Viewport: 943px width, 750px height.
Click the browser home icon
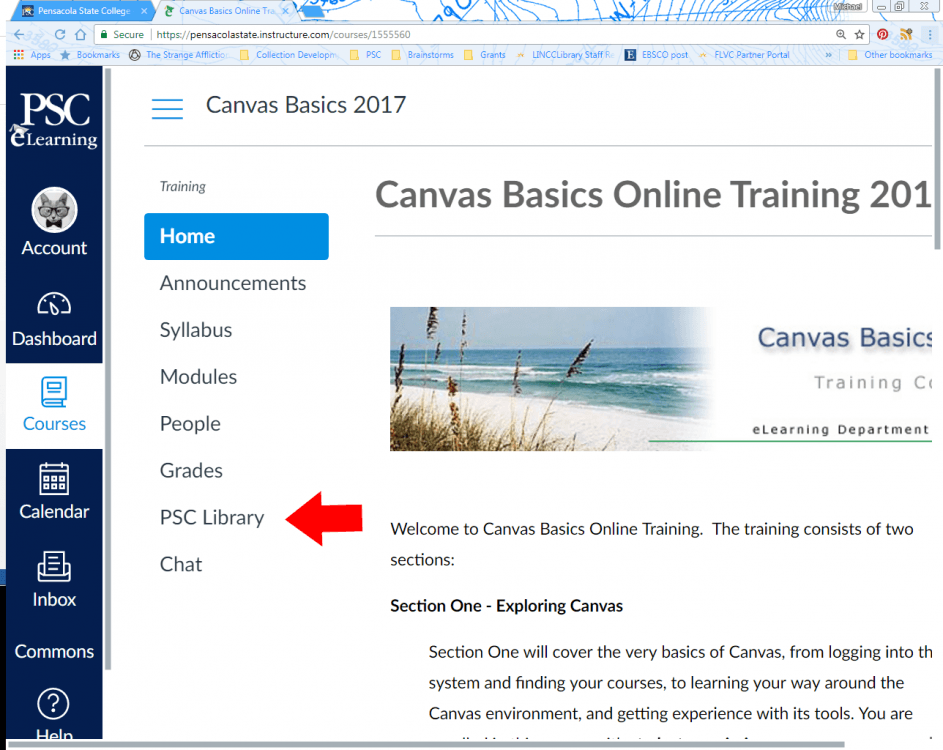coord(81,34)
